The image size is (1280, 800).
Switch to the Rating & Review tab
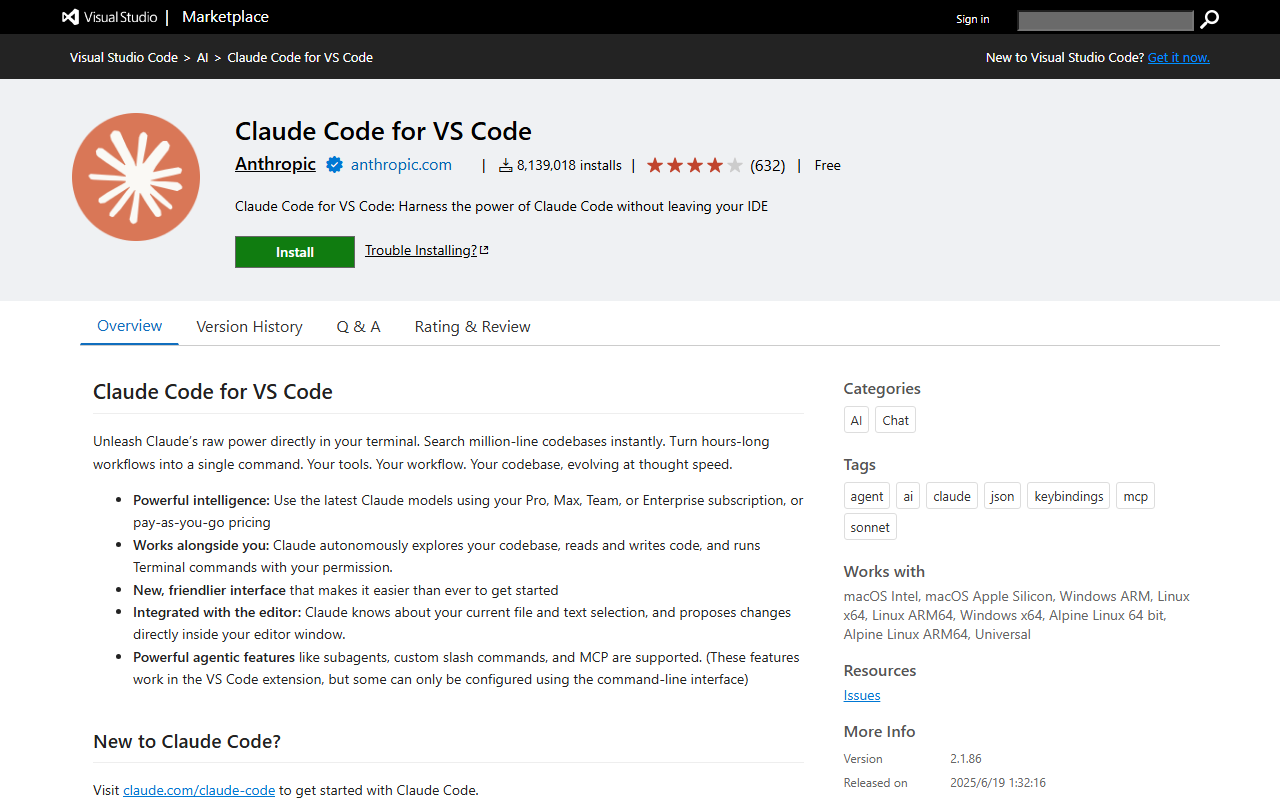(x=472, y=326)
